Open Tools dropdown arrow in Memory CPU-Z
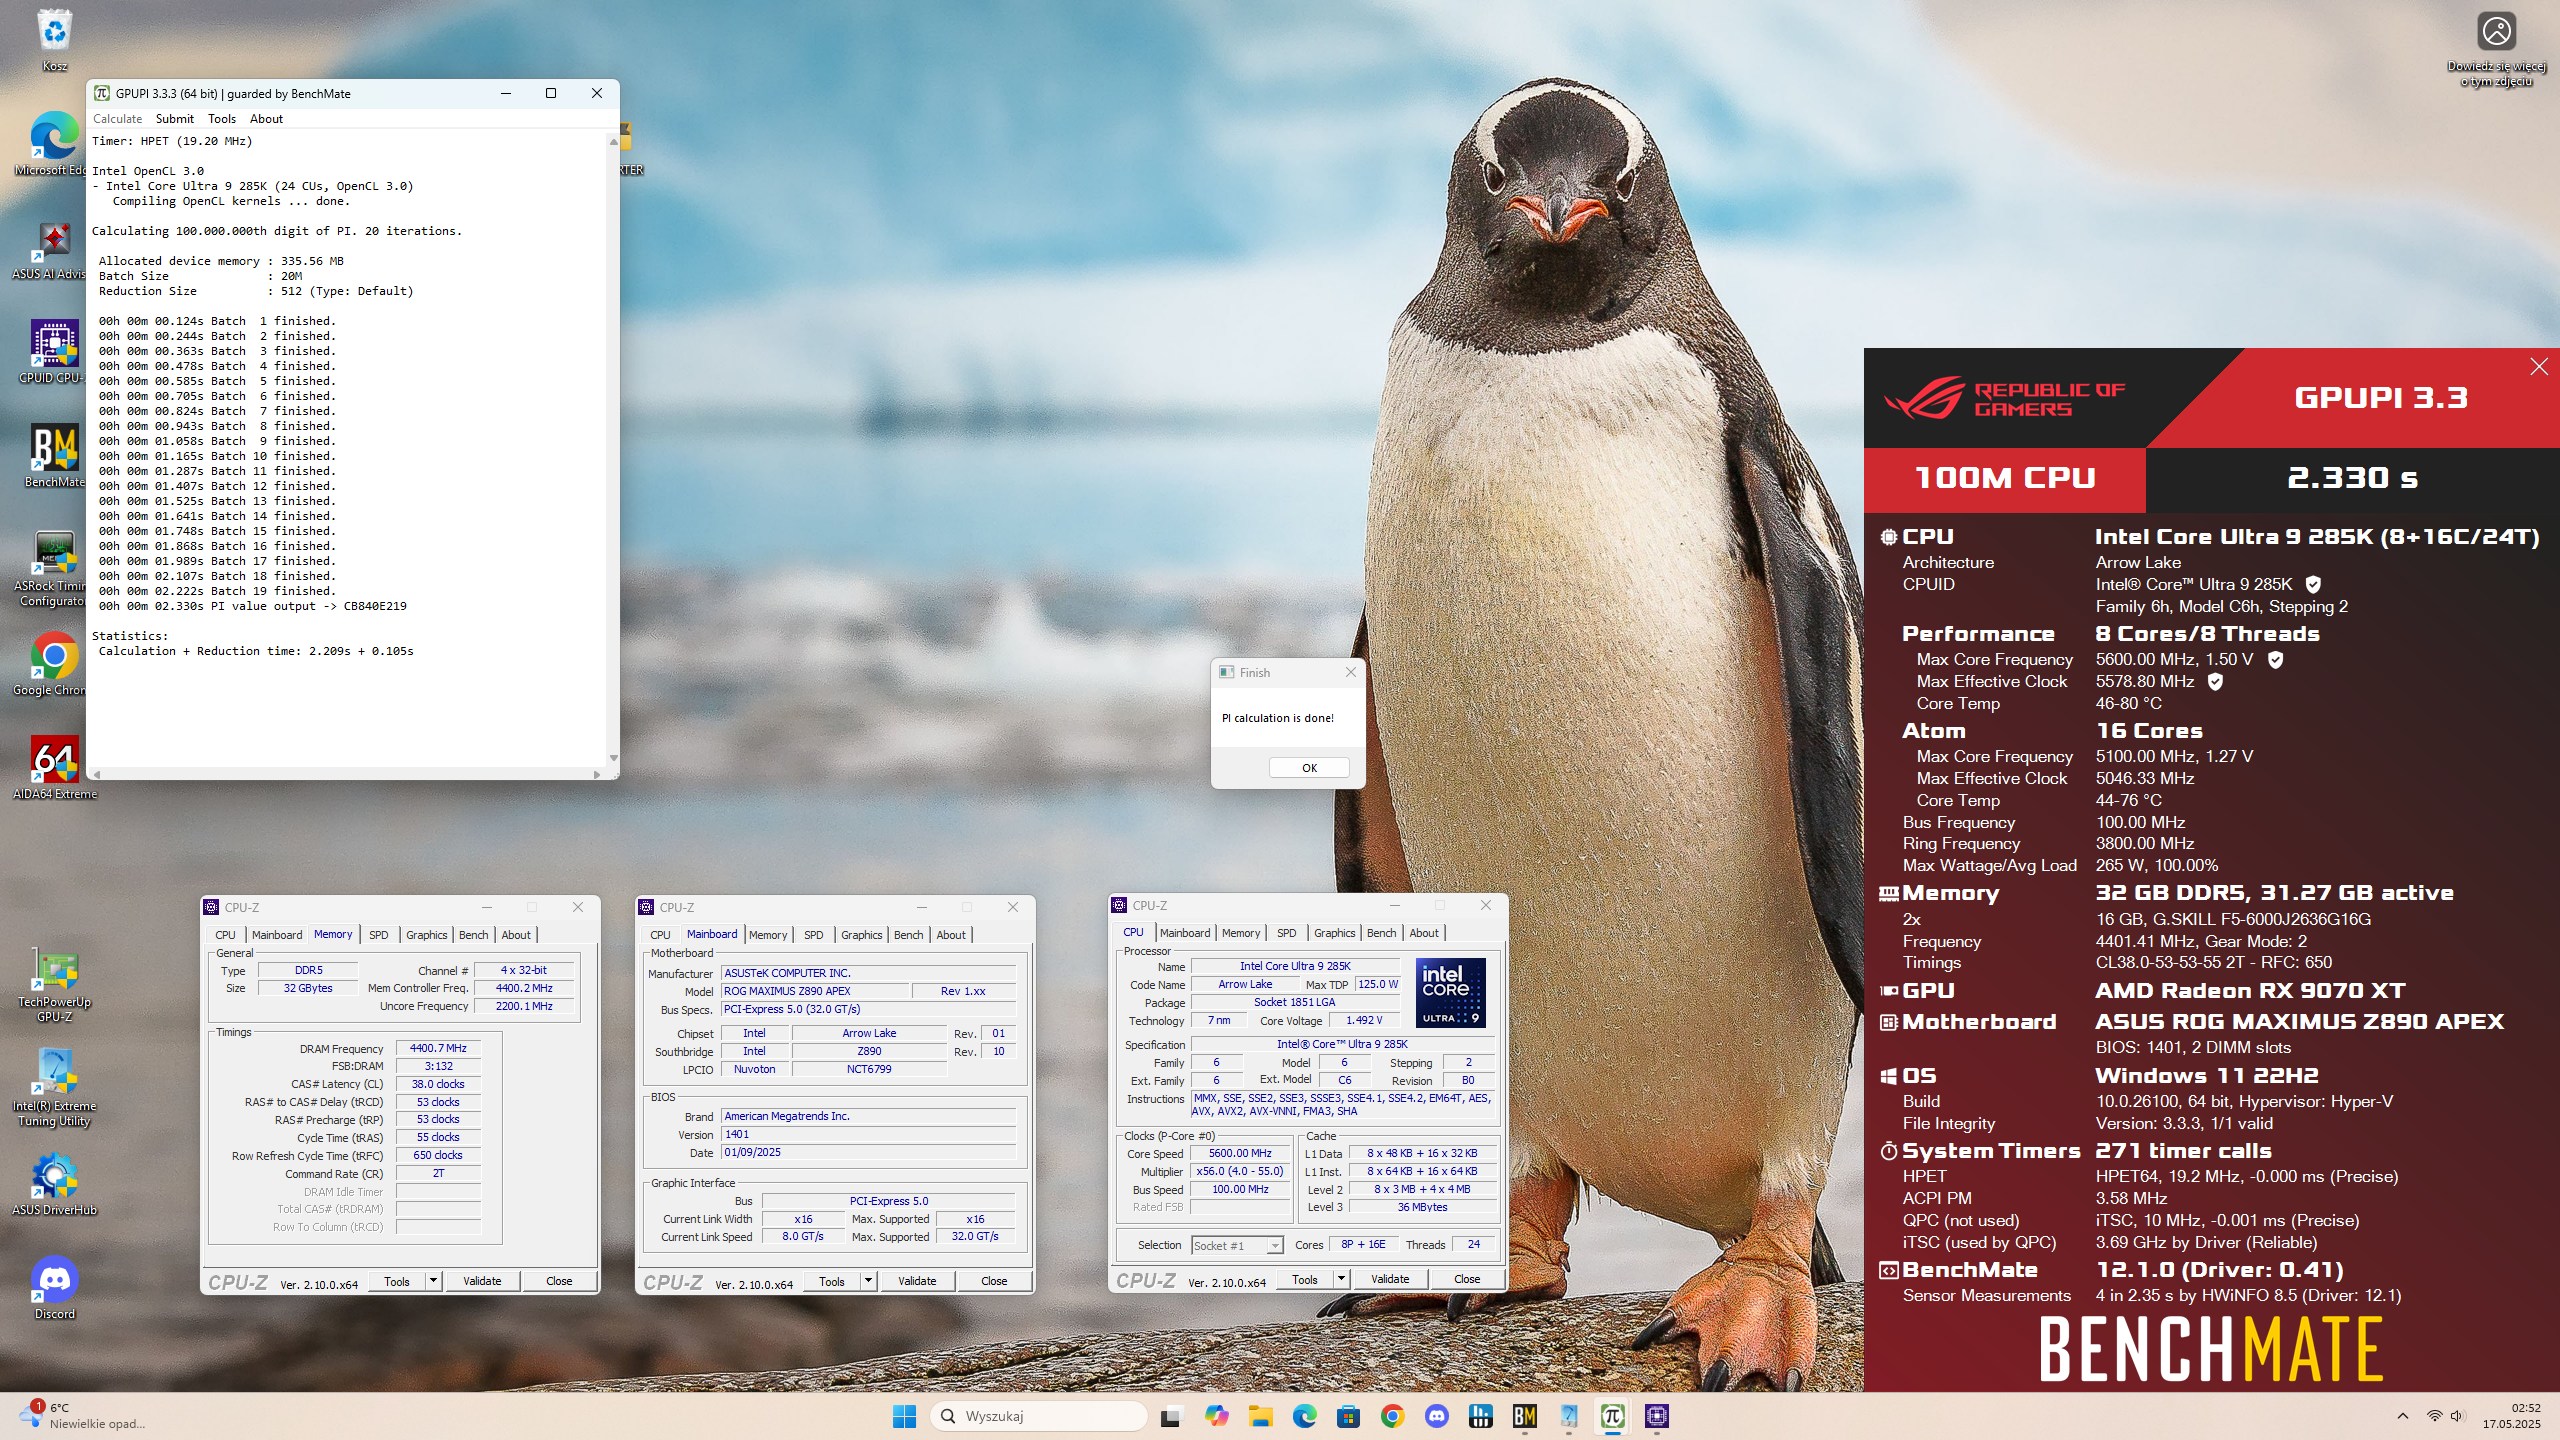The image size is (2560, 1440). point(433,1281)
